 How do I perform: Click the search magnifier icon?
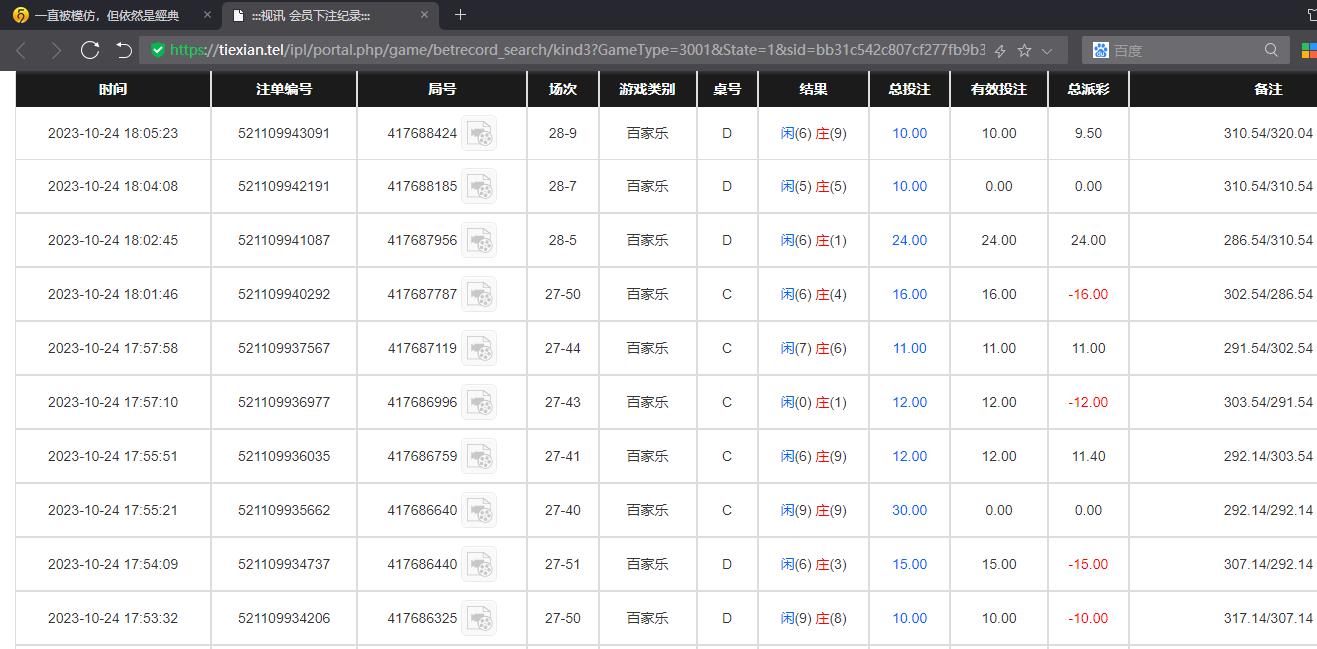(1271, 50)
